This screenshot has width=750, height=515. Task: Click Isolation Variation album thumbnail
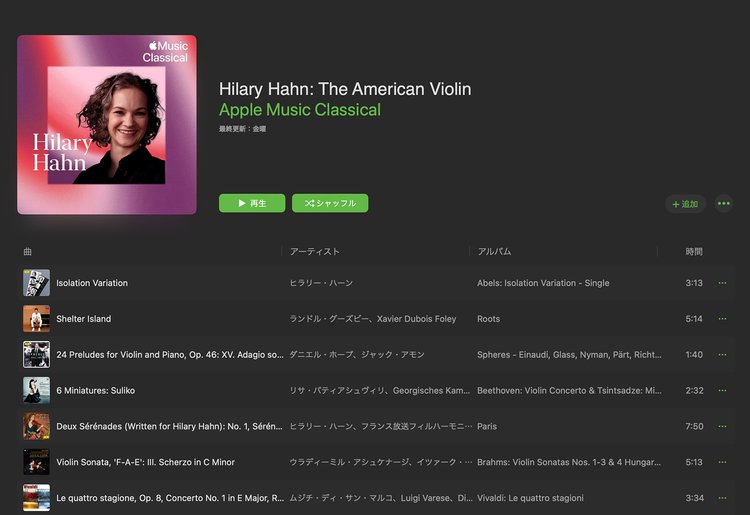pyautogui.click(x=36, y=283)
